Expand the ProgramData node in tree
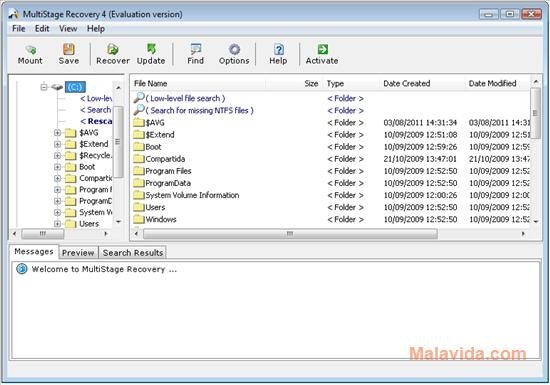The image size is (550, 385). 58,201
